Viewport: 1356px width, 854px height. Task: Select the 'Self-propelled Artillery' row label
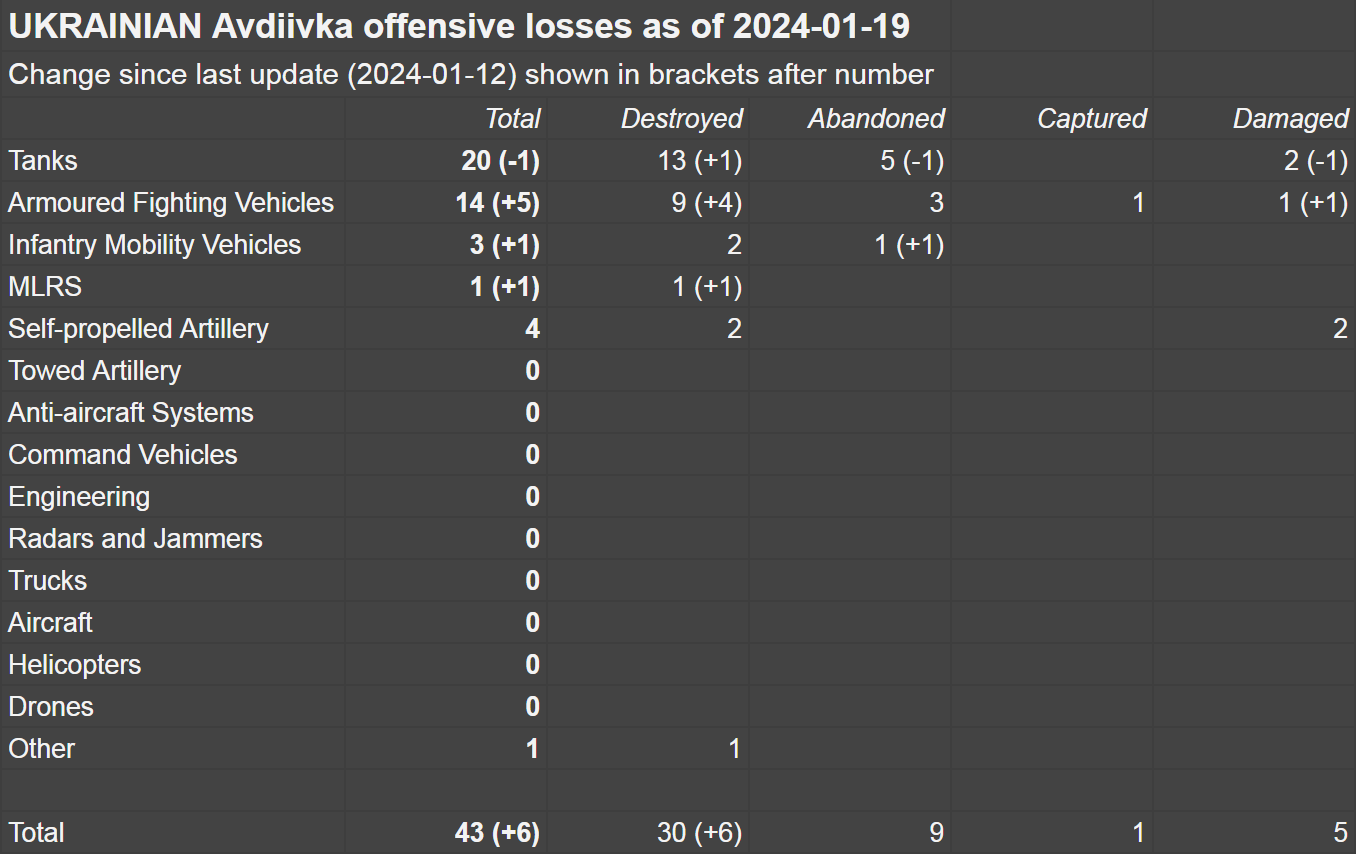click(x=139, y=329)
